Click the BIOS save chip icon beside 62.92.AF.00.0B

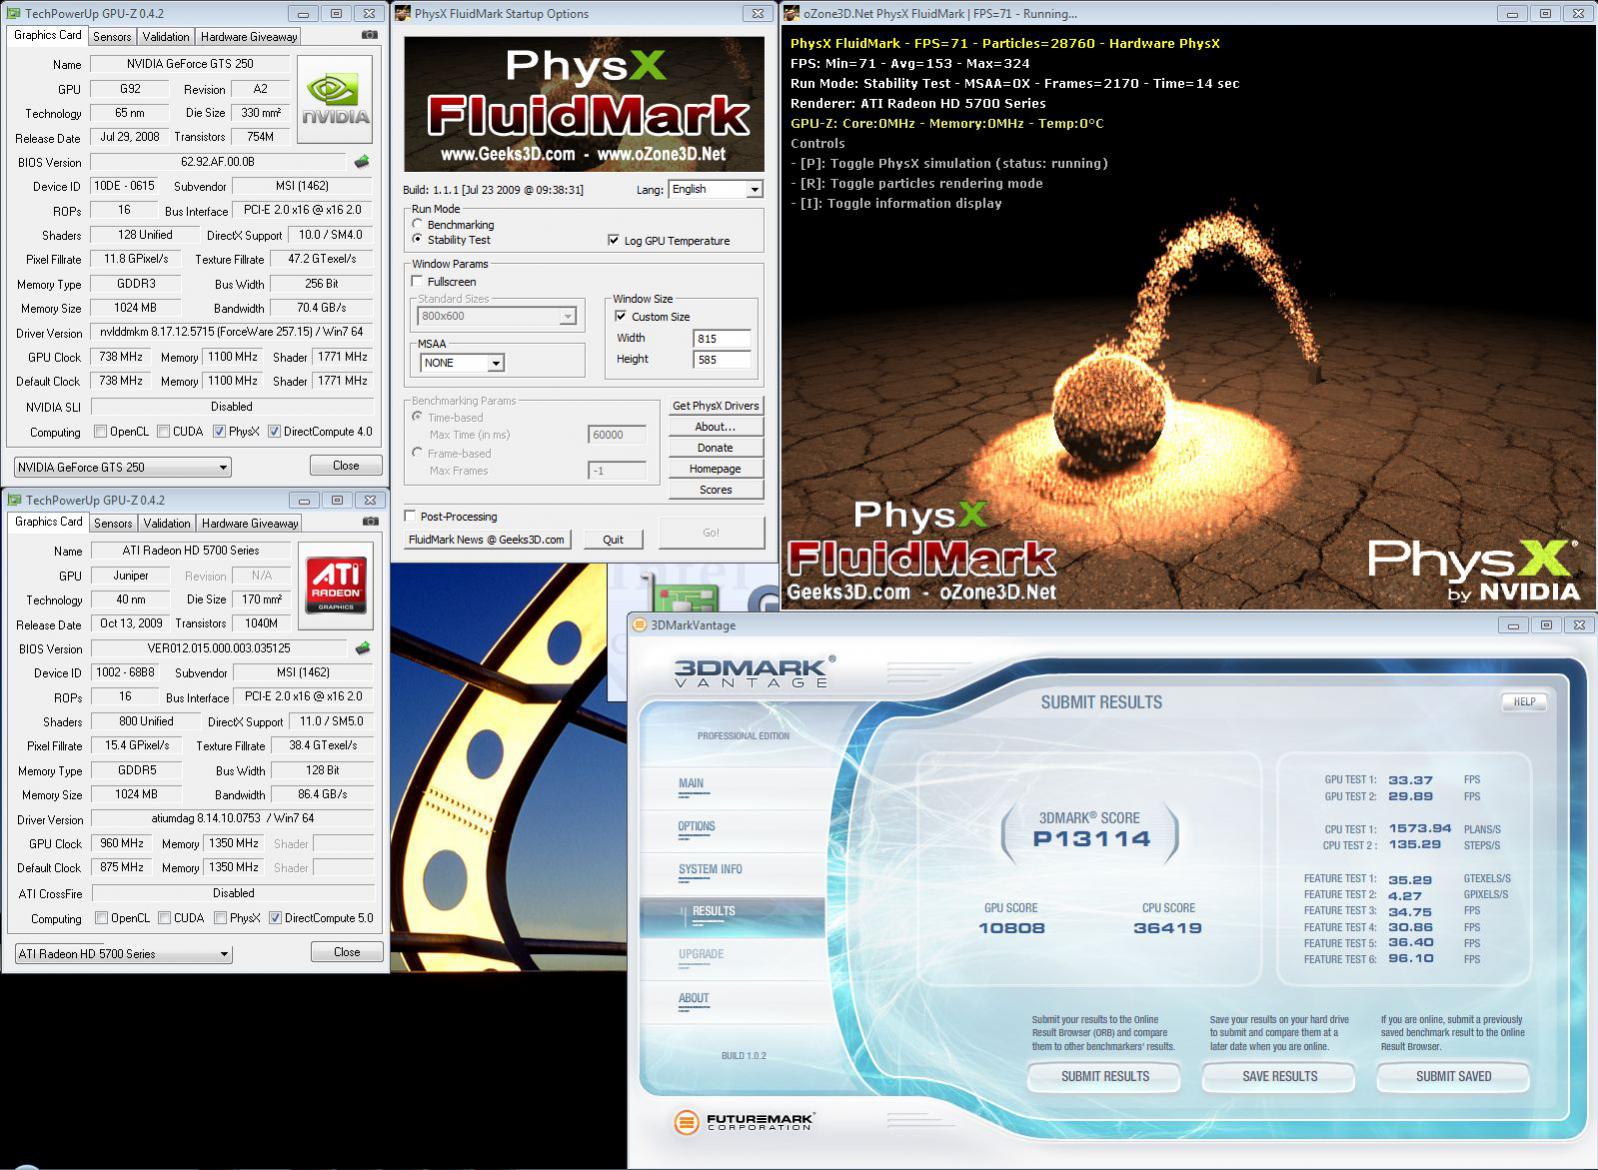(362, 162)
